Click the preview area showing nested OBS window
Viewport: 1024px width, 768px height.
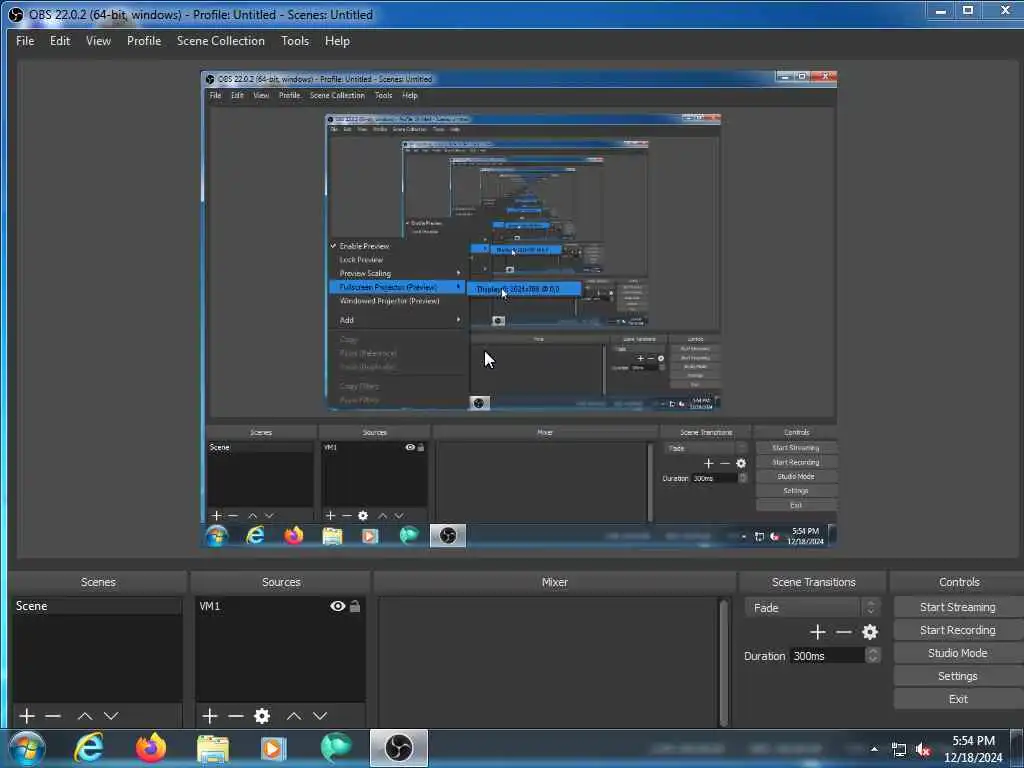[x=519, y=308]
